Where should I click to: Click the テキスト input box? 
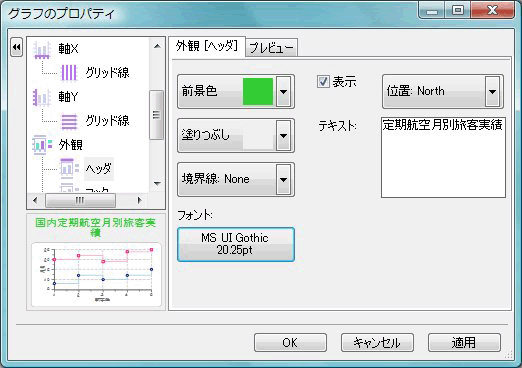point(443,157)
